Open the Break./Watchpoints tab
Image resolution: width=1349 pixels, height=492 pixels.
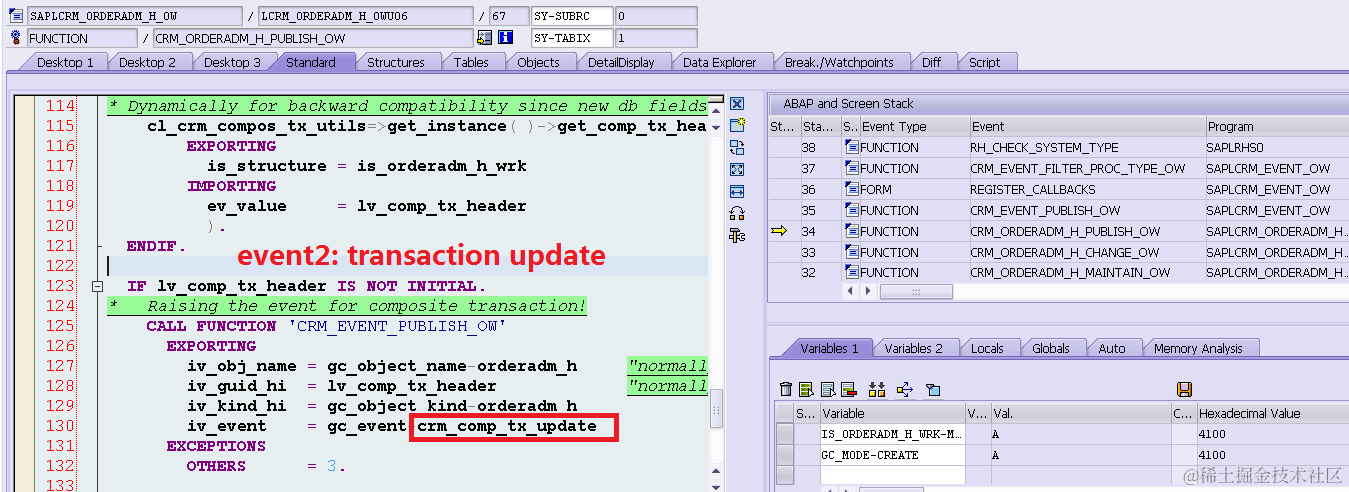pos(839,62)
